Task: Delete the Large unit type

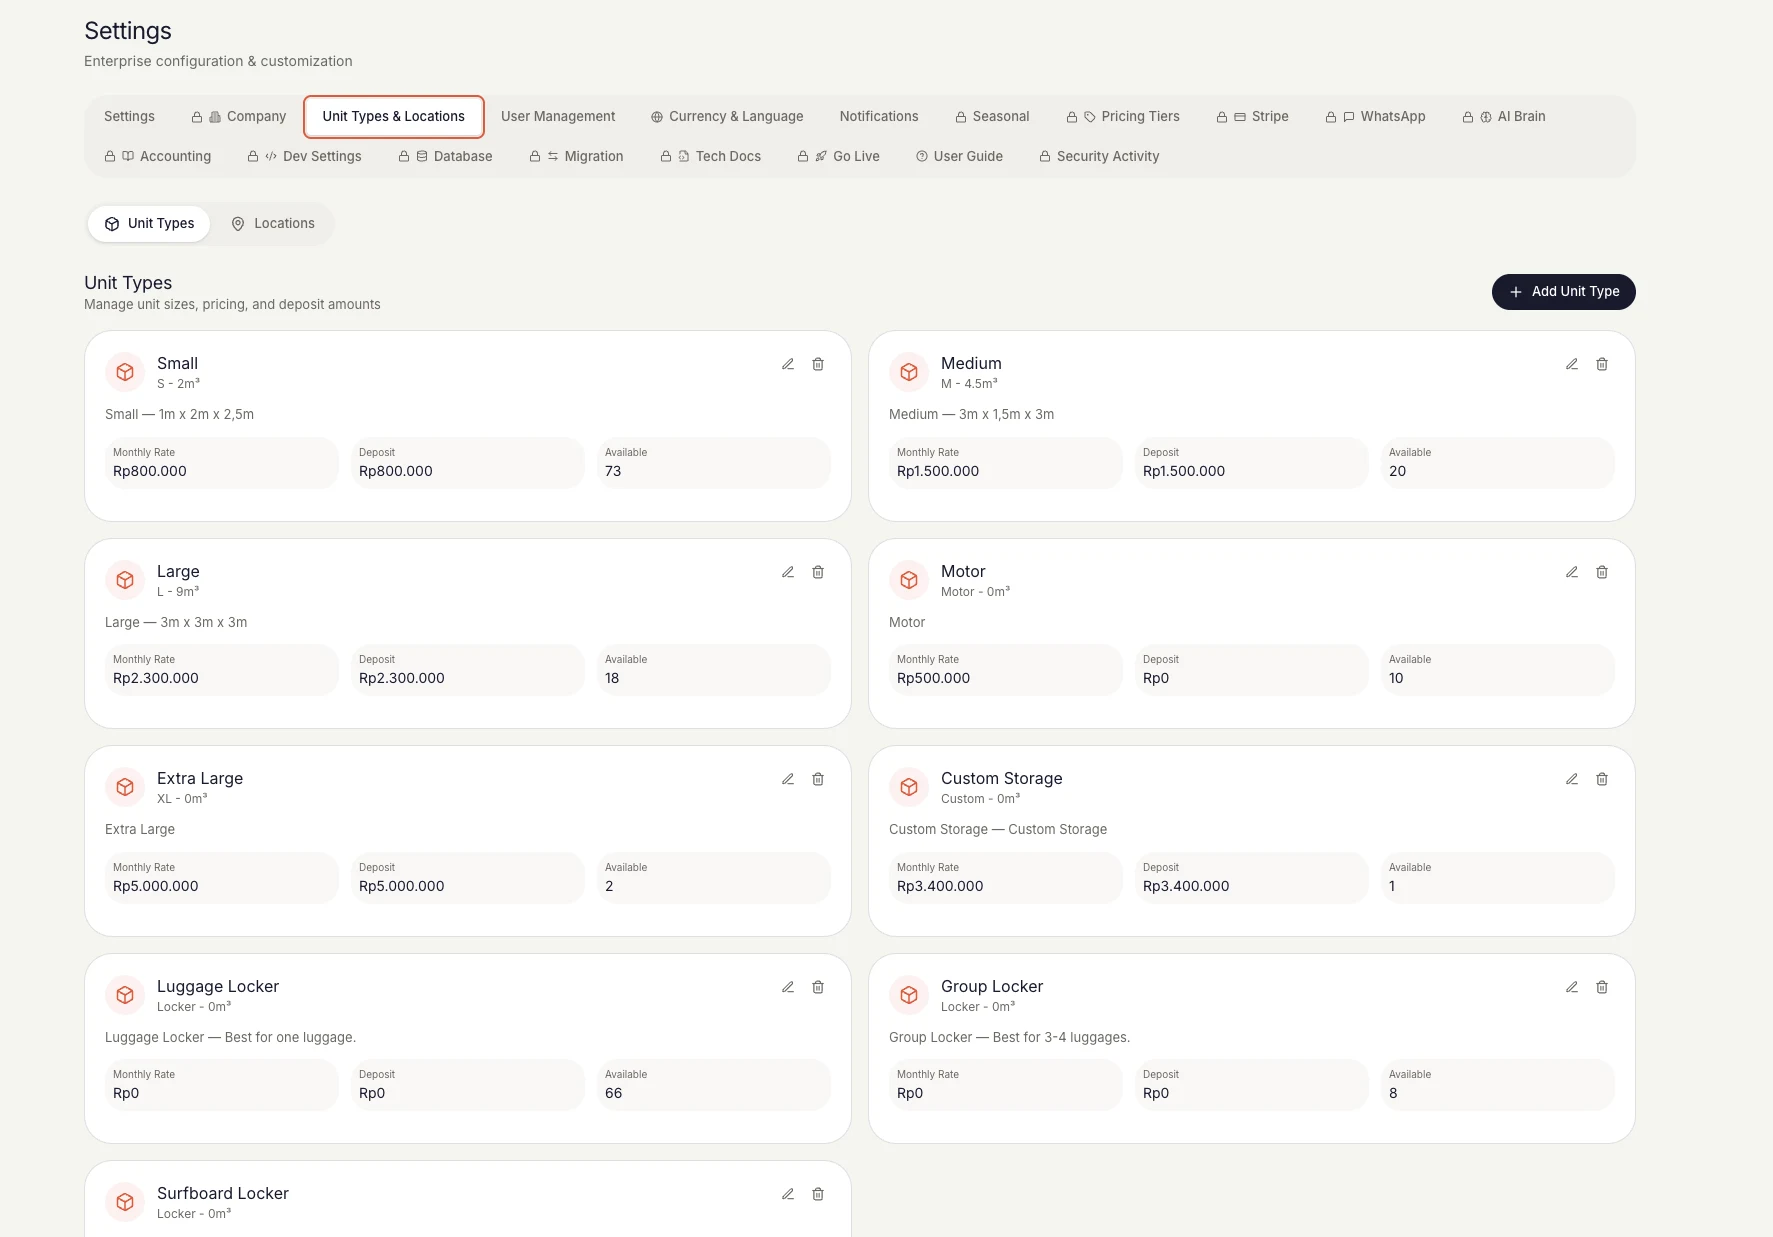Action: [818, 572]
